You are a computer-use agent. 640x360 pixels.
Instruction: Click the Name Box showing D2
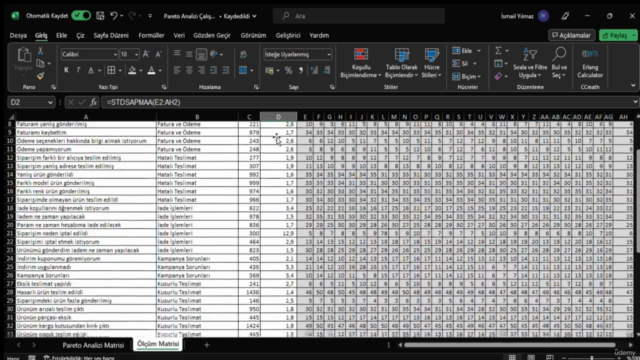pyautogui.click(x=31, y=102)
